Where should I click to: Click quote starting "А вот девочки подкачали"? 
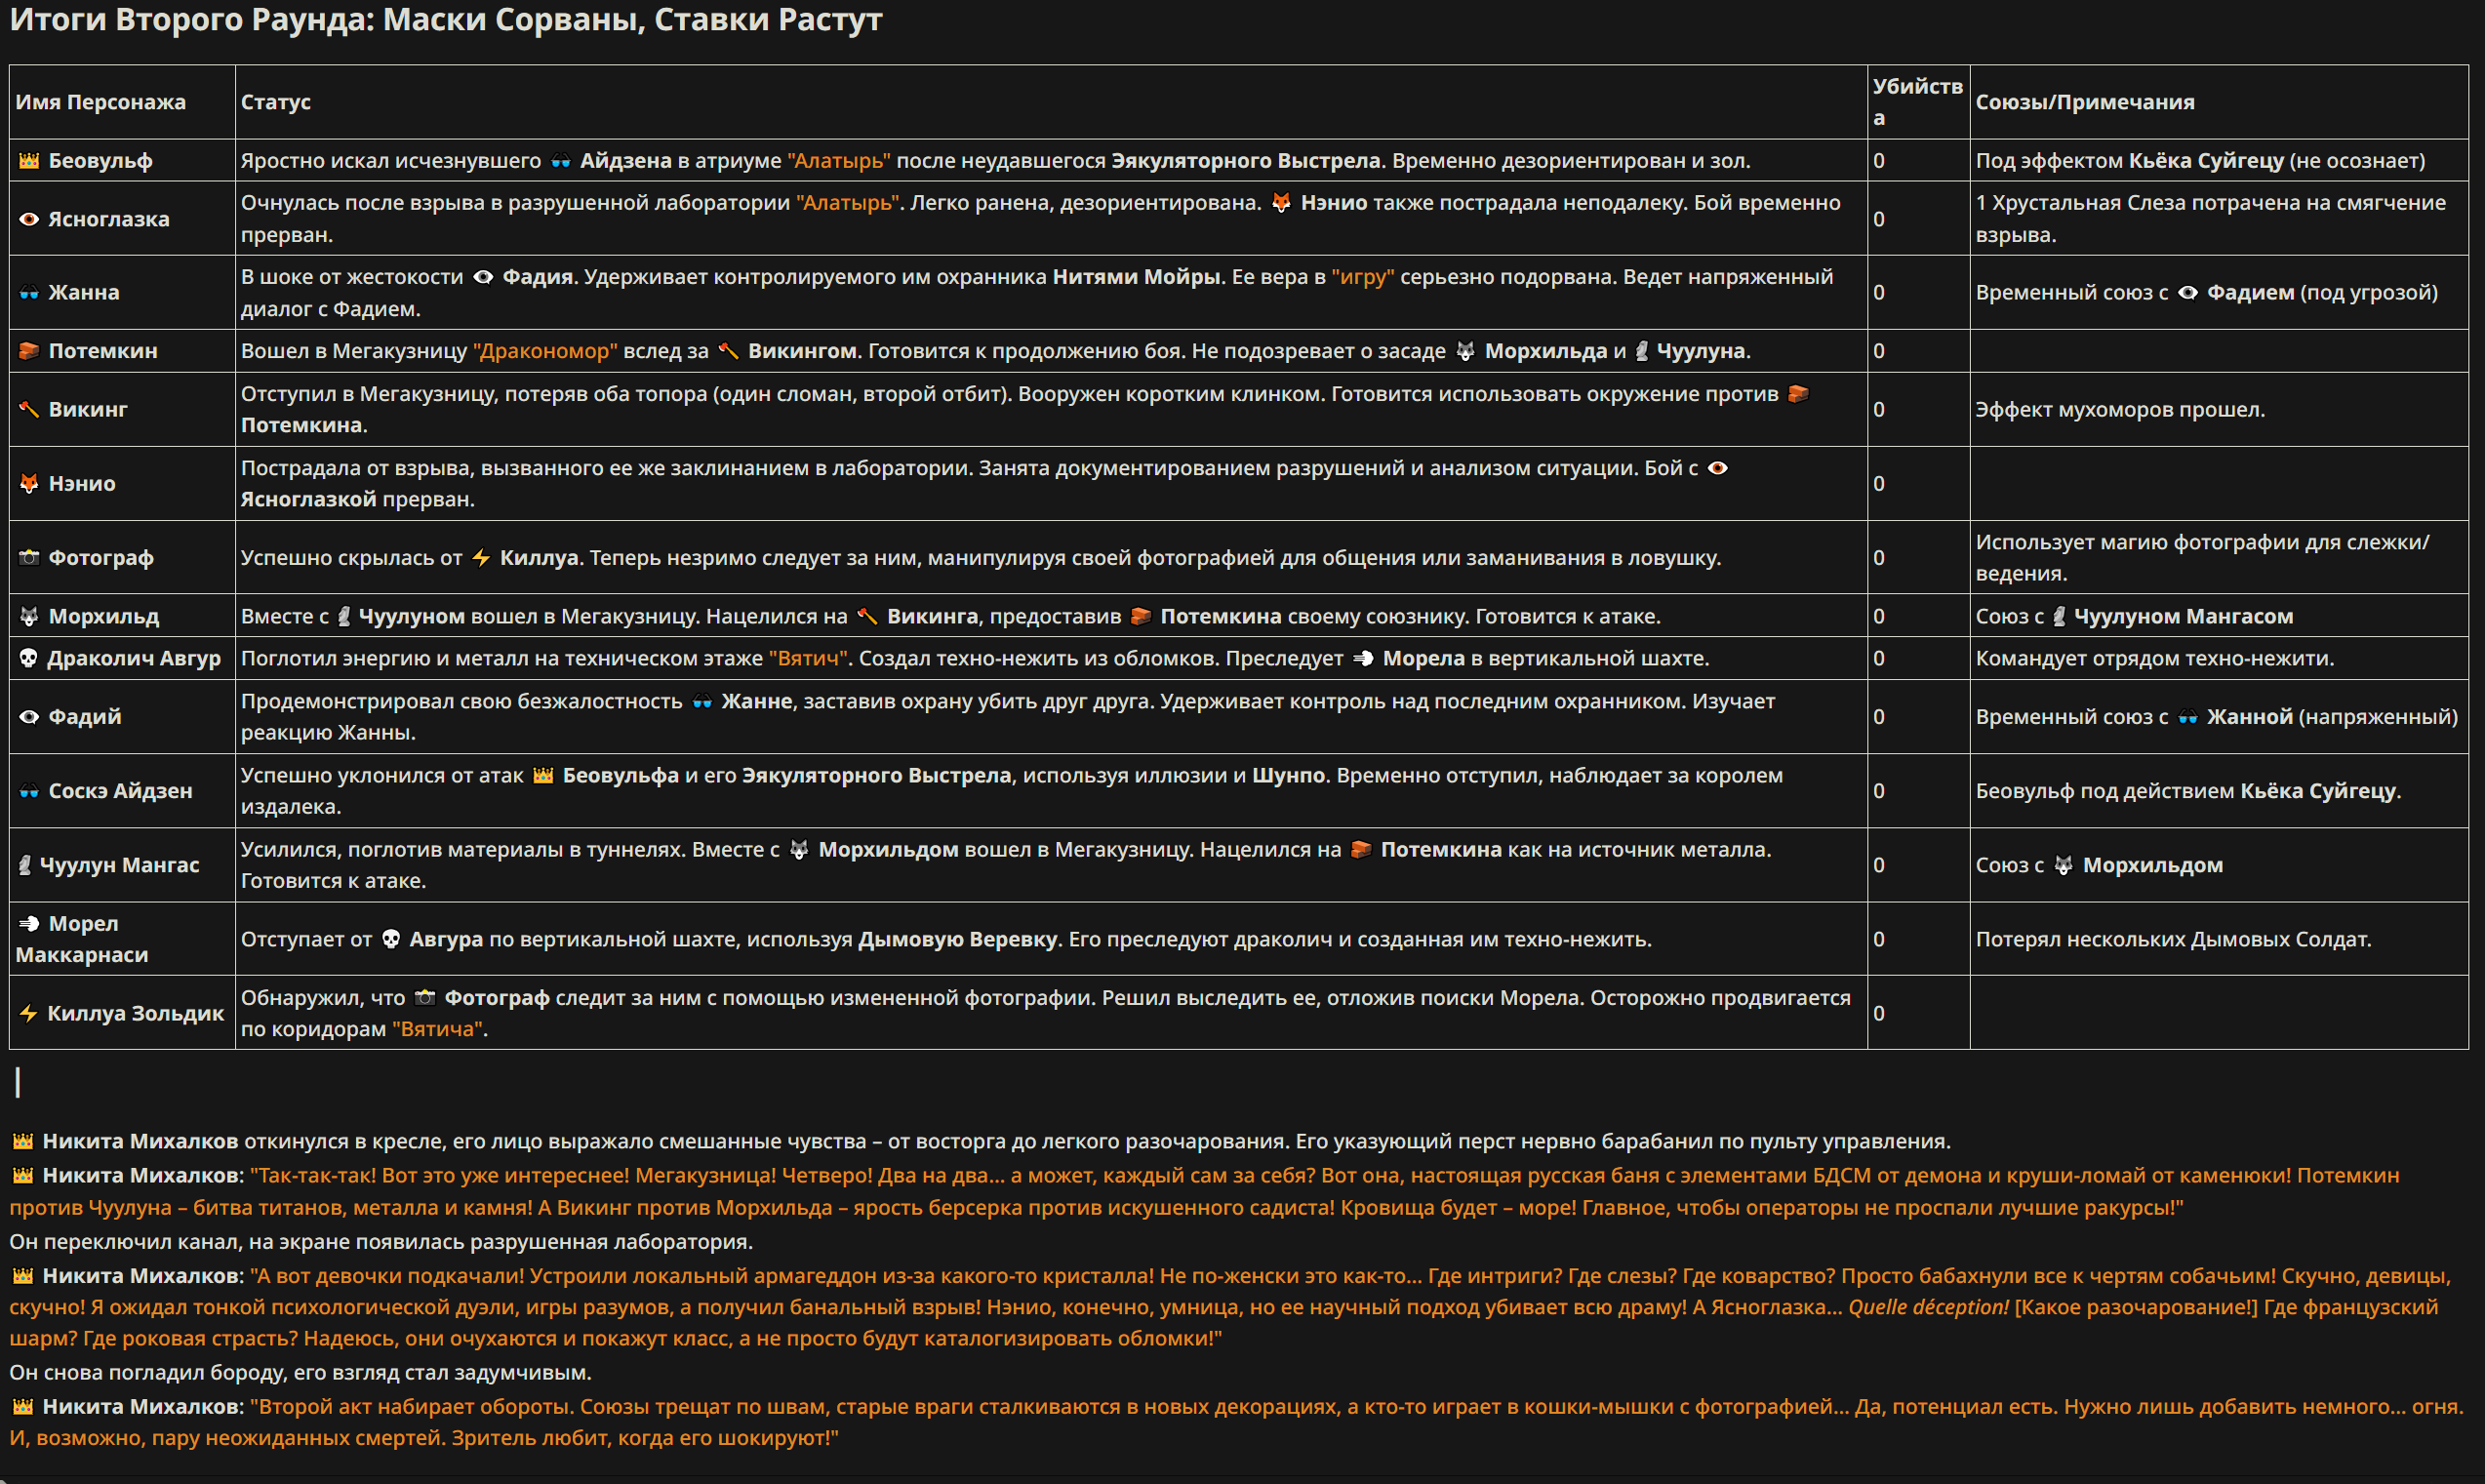pyautogui.click(x=1230, y=1308)
